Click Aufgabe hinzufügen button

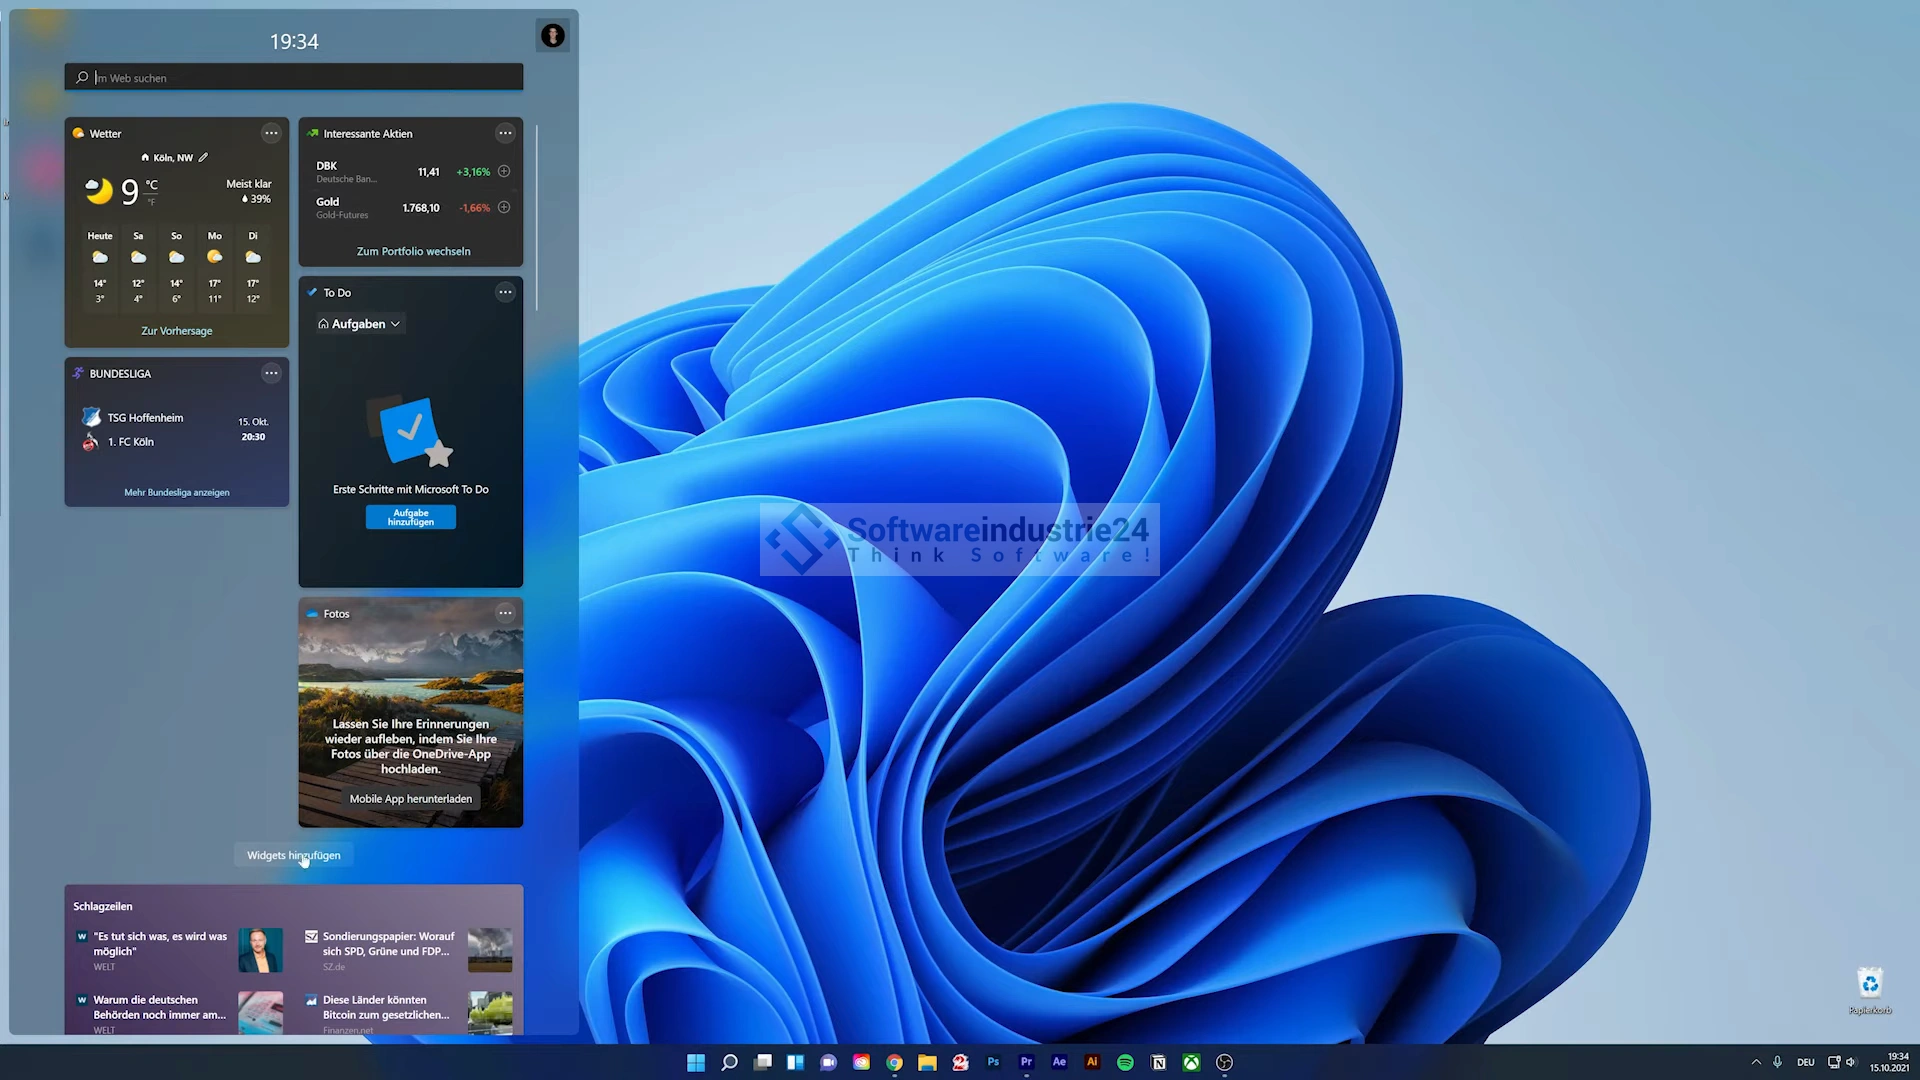tap(410, 517)
